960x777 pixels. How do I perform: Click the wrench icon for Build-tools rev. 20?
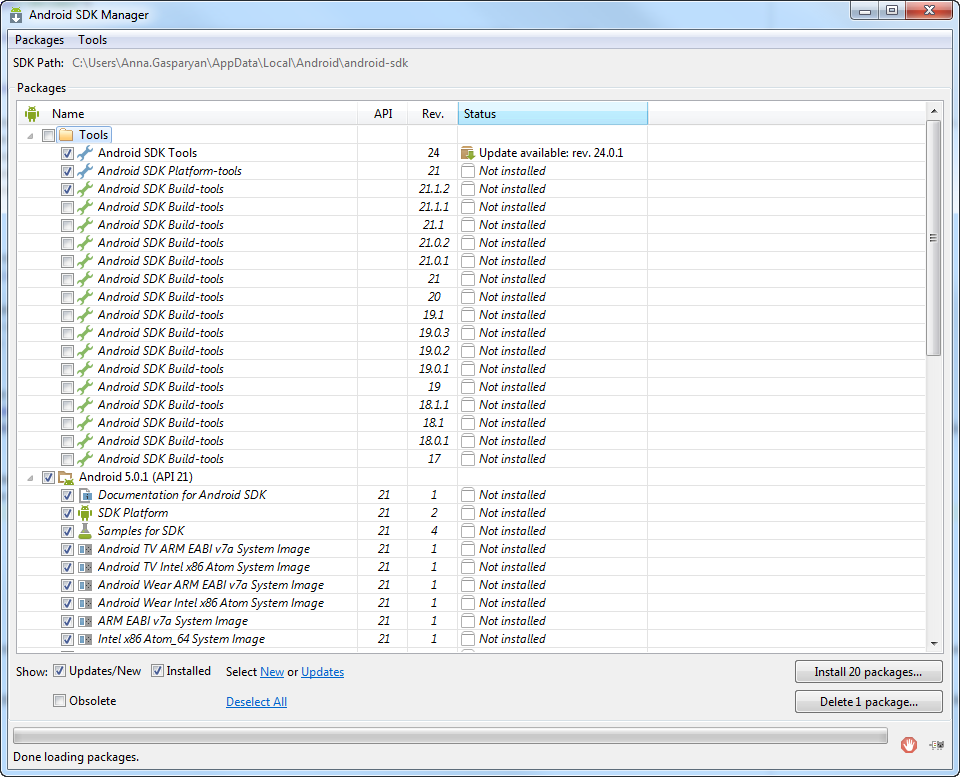point(85,297)
